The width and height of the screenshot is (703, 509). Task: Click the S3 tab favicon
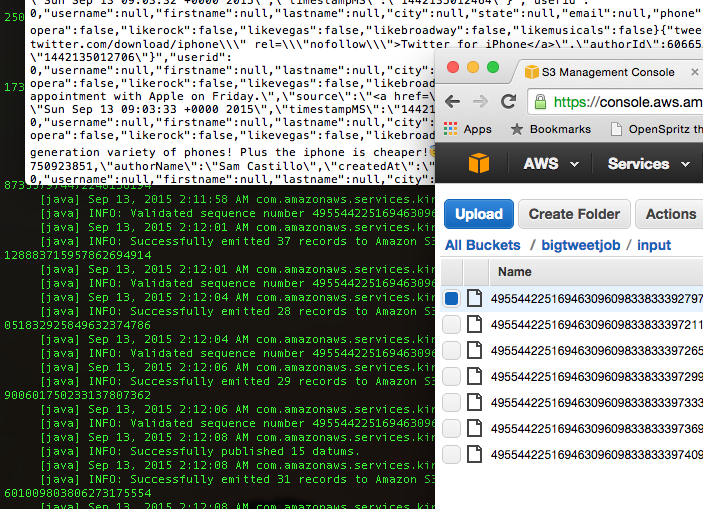pos(531,72)
